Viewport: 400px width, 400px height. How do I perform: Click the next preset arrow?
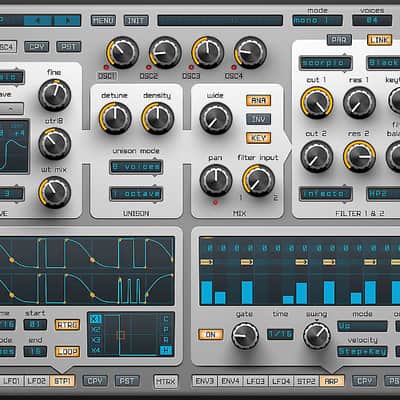point(68,21)
